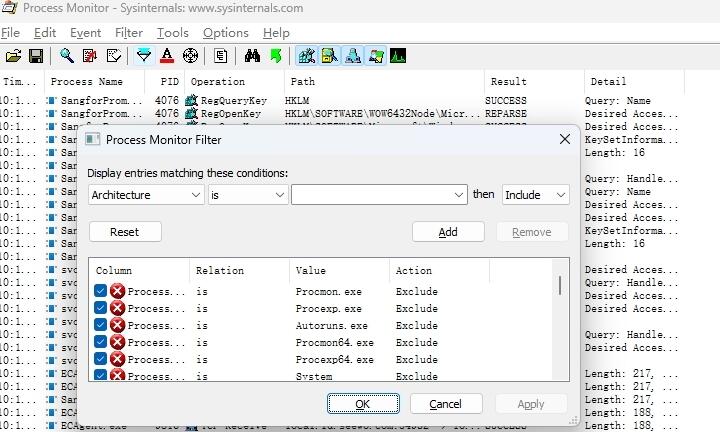
Task: Open the Options menu
Action: 225,33
